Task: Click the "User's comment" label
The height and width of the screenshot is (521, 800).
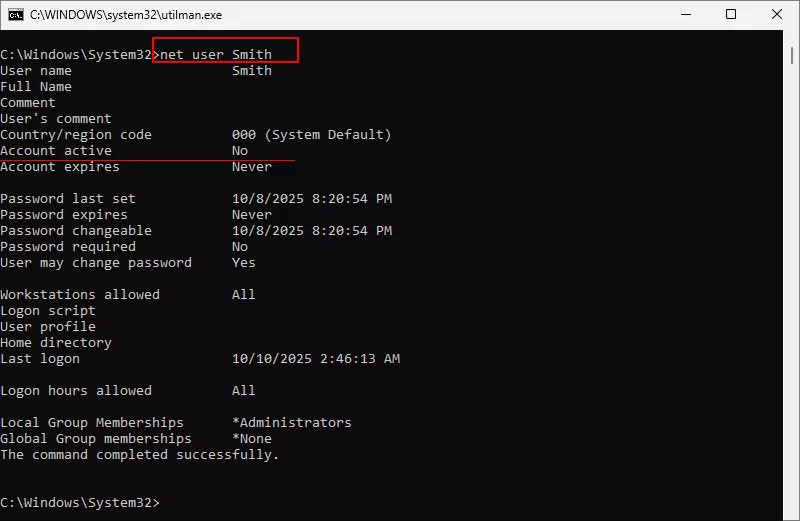Action: [56, 118]
